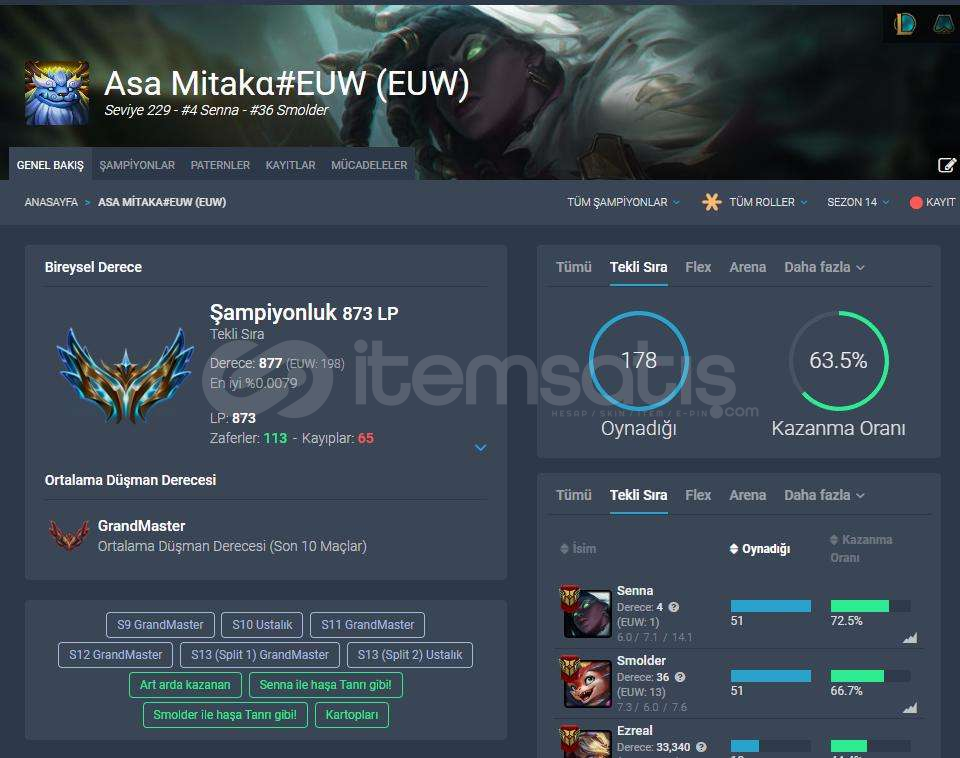
Task: Sort champions by İsim column
Action: tap(578, 549)
